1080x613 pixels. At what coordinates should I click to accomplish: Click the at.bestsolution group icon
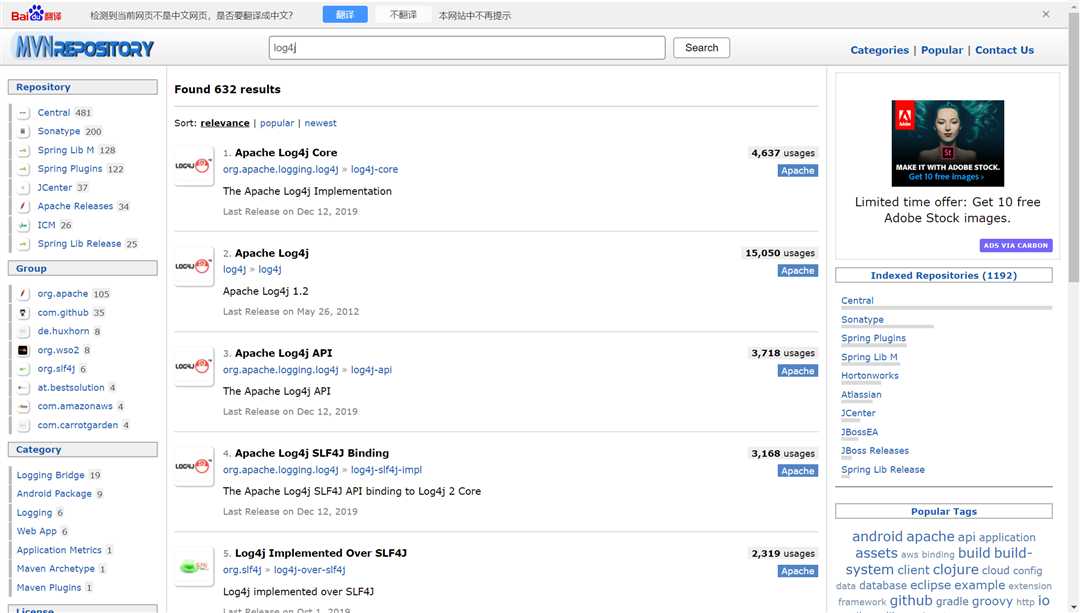(x=23, y=388)
